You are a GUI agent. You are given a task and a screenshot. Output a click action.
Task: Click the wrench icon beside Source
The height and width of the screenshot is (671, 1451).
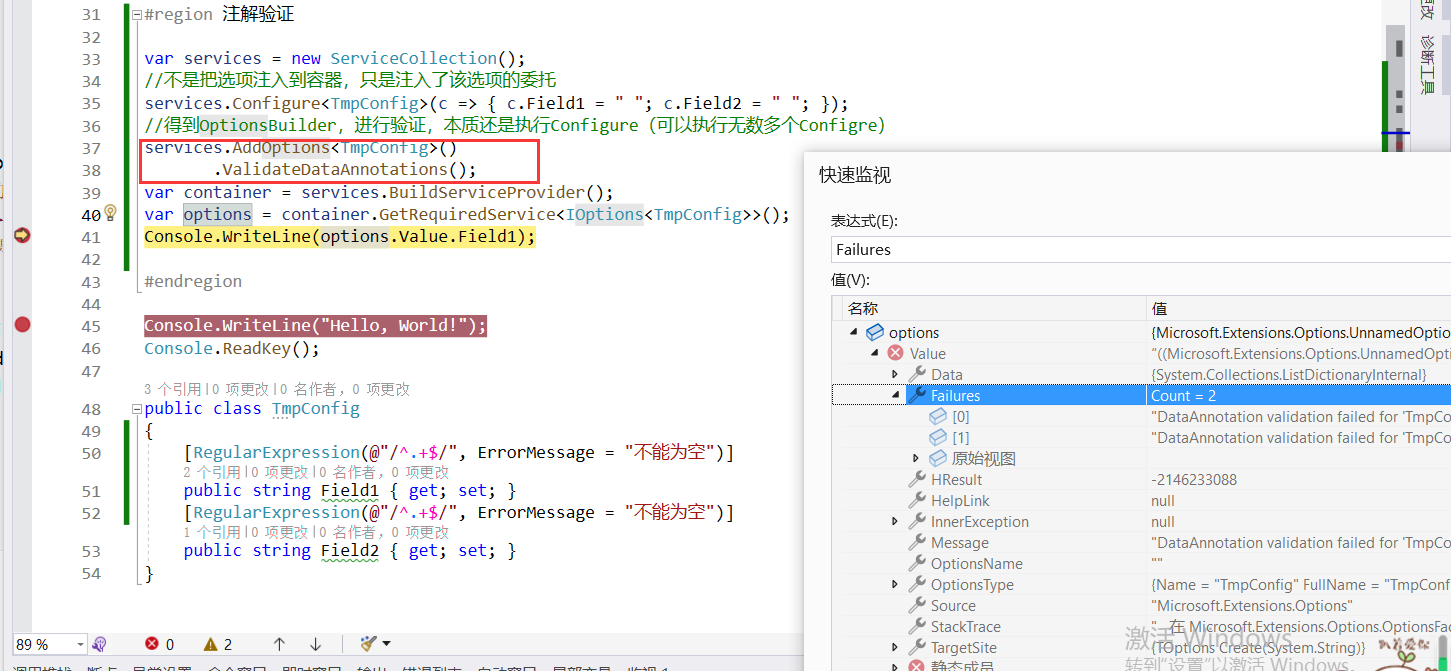click(x=916, y=605)
